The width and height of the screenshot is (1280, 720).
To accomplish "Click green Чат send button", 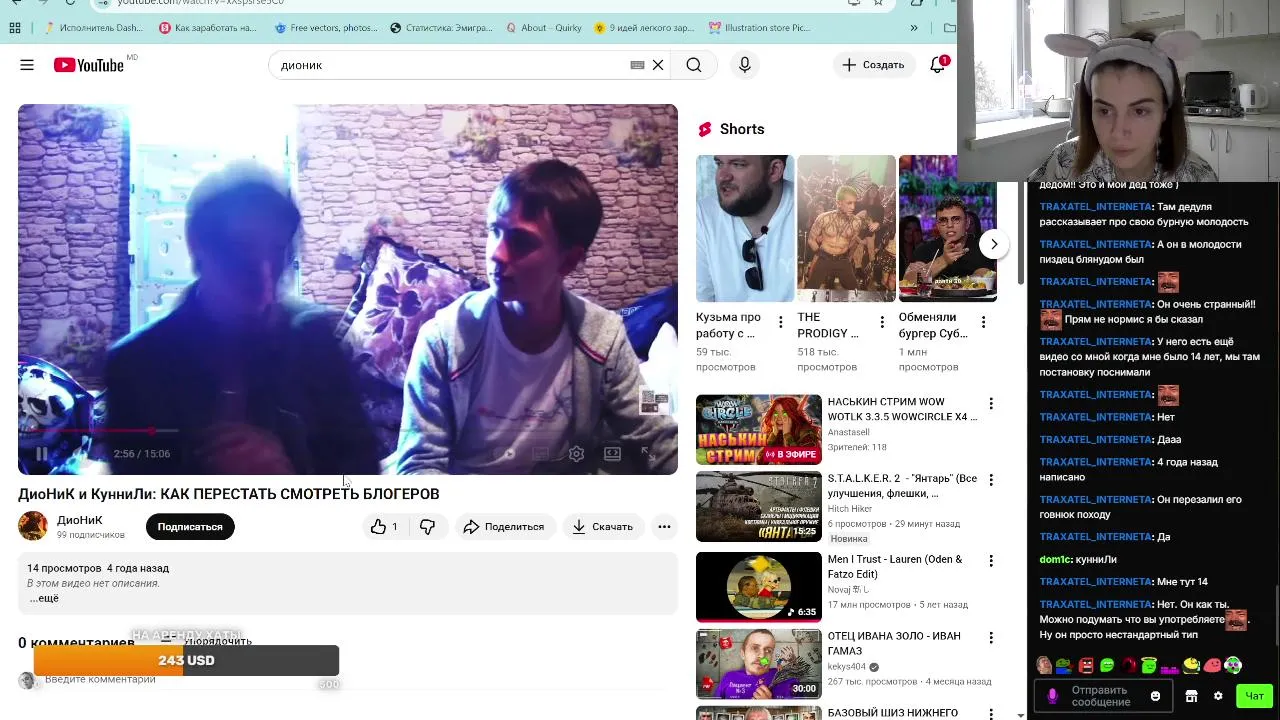I will pos(1254,696).
